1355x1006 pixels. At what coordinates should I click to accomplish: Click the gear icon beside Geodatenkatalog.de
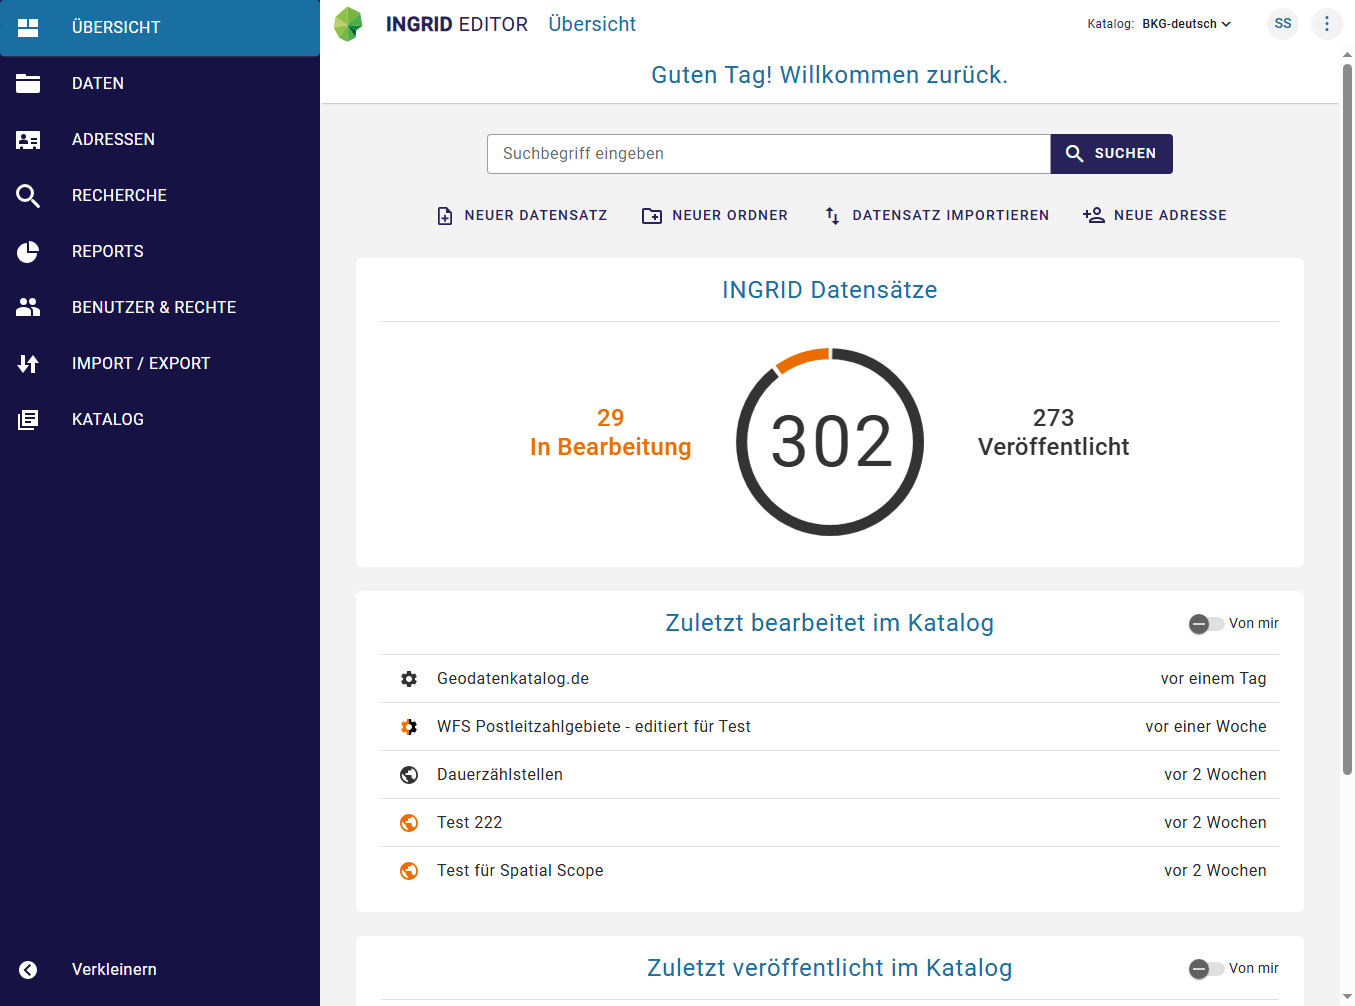(x=409, y=679)
